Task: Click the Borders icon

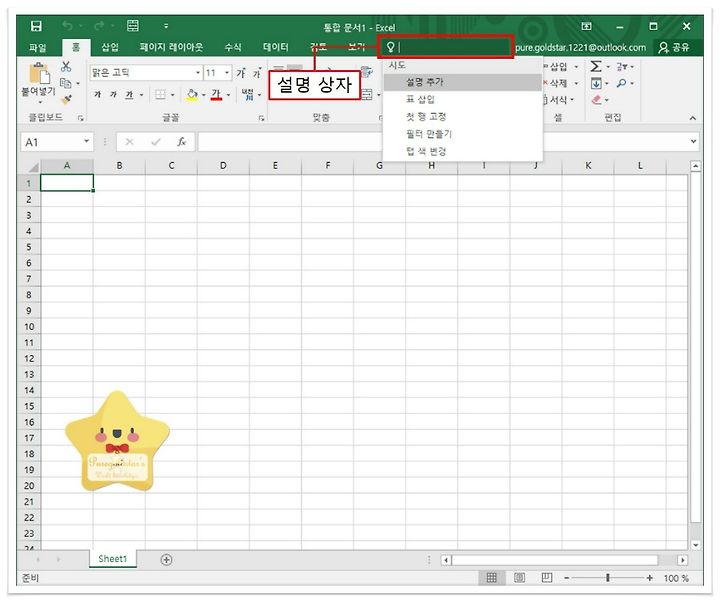Action: pyautogui.click(x=160, y=95)
